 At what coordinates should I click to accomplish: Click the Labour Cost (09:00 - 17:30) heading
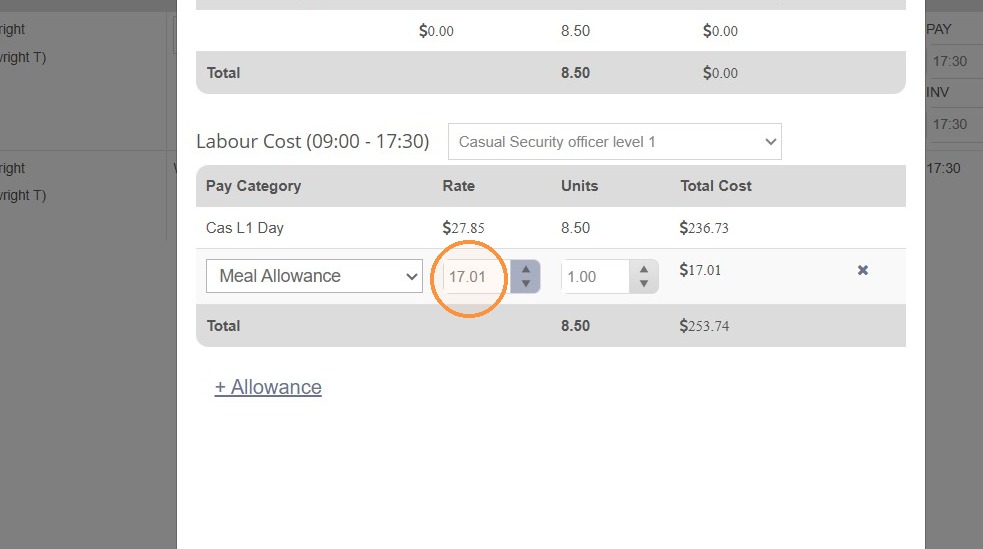coord(312,142)
